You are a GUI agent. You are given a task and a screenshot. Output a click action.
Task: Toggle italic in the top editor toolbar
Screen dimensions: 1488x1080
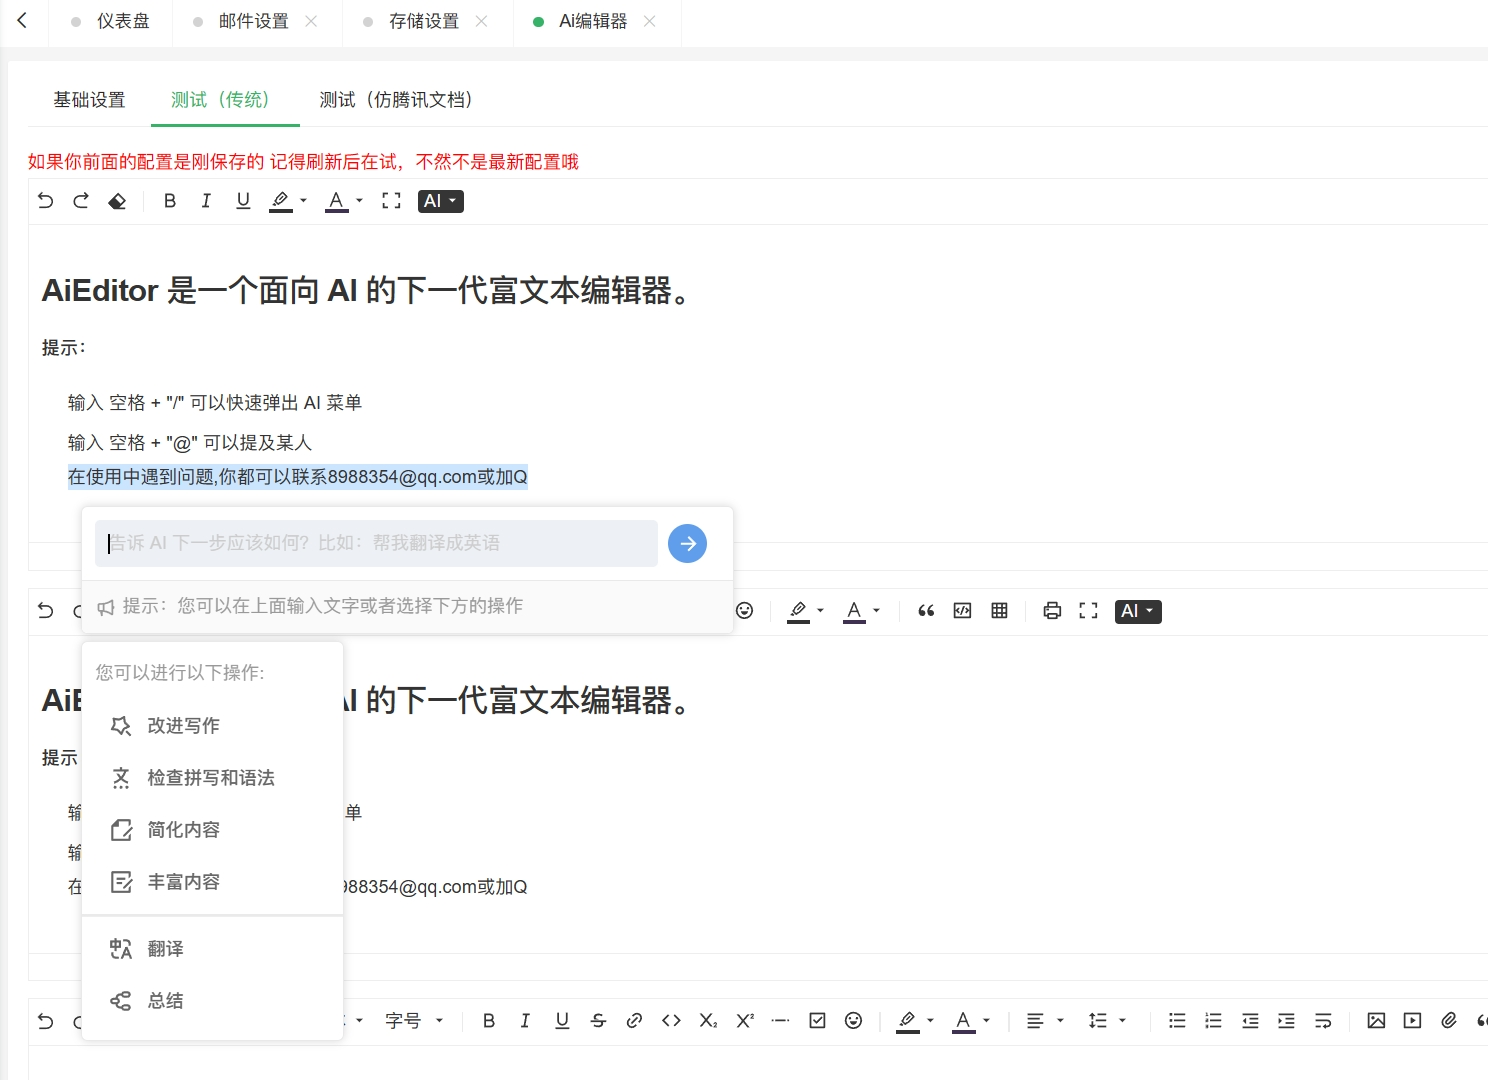tap(206, 201)
